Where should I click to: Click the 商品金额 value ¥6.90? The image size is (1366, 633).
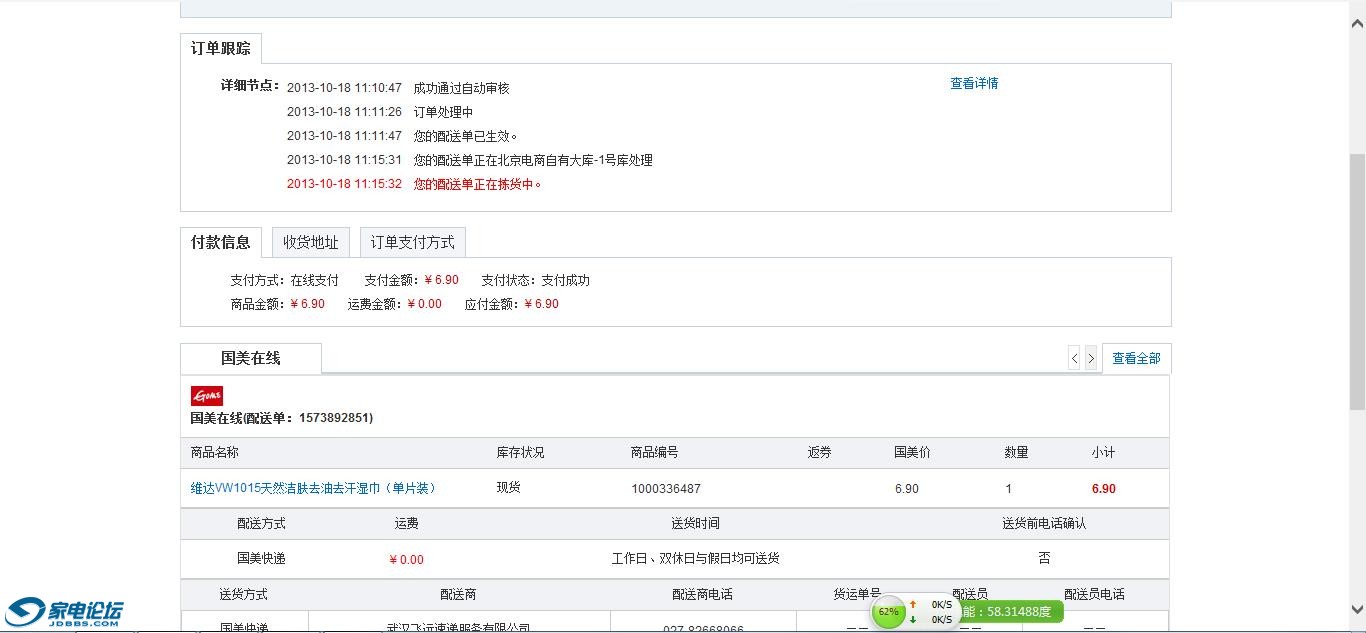point(308,304)
